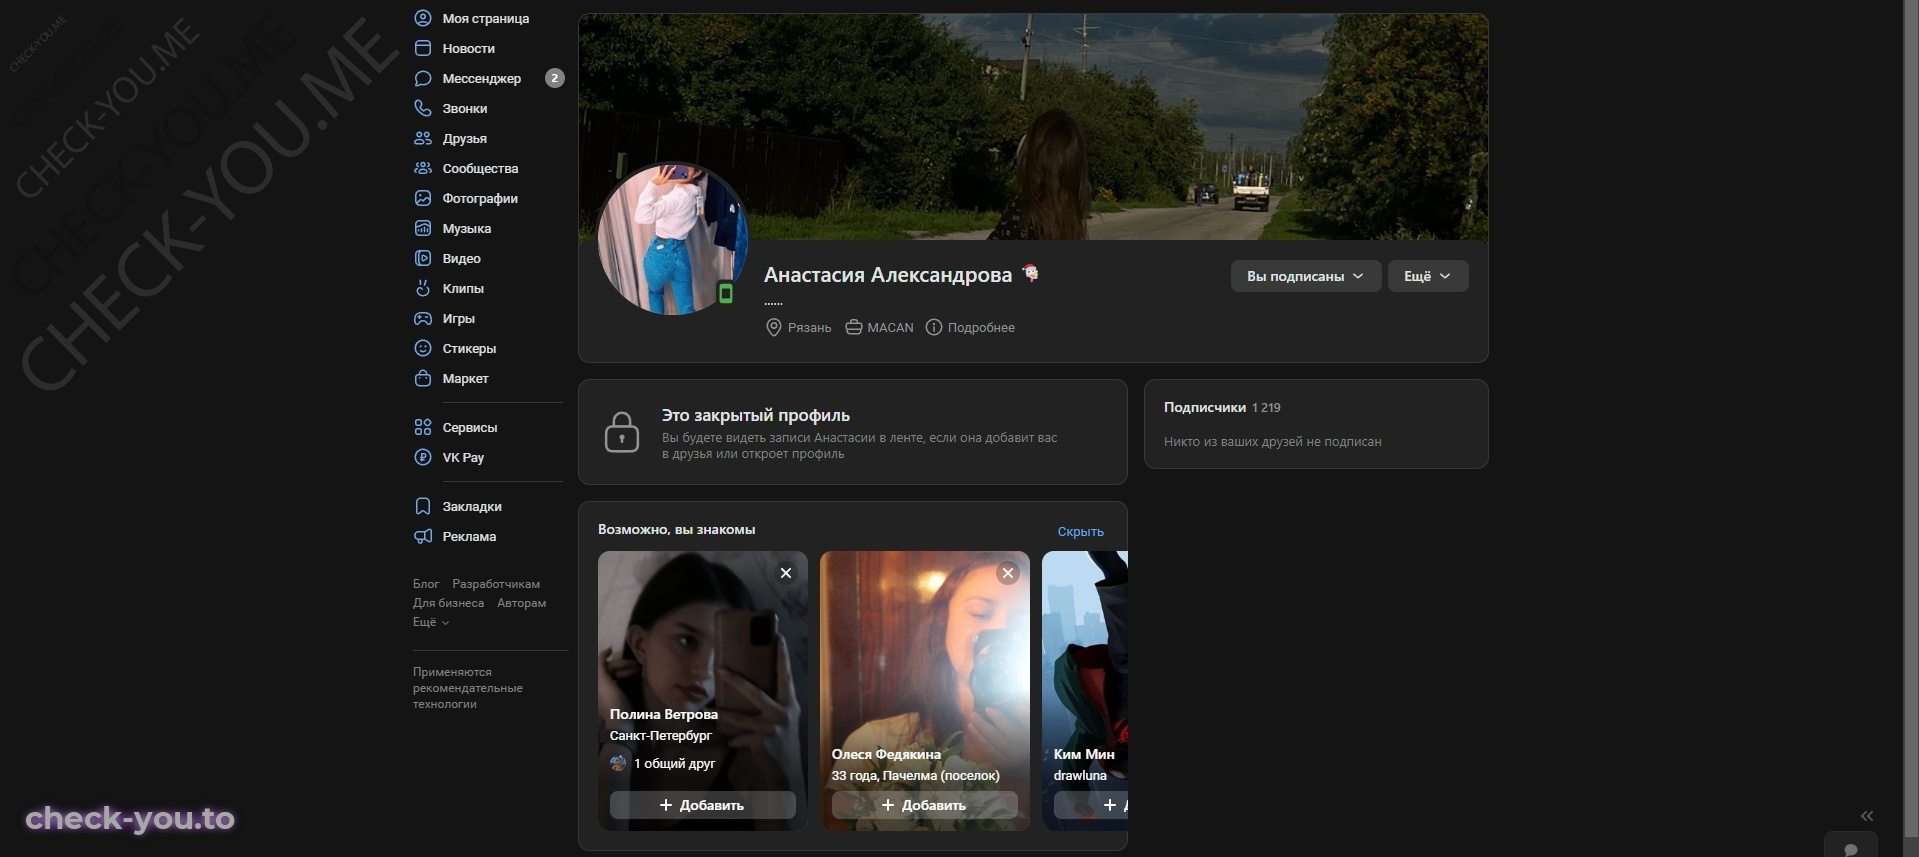Expand the Вы подписаны dropdown

pos(1306,276)
